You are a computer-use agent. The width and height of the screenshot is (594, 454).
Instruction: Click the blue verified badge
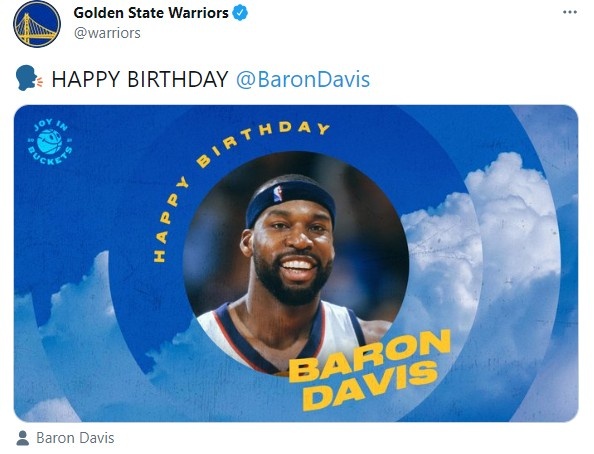click(240, 13)
